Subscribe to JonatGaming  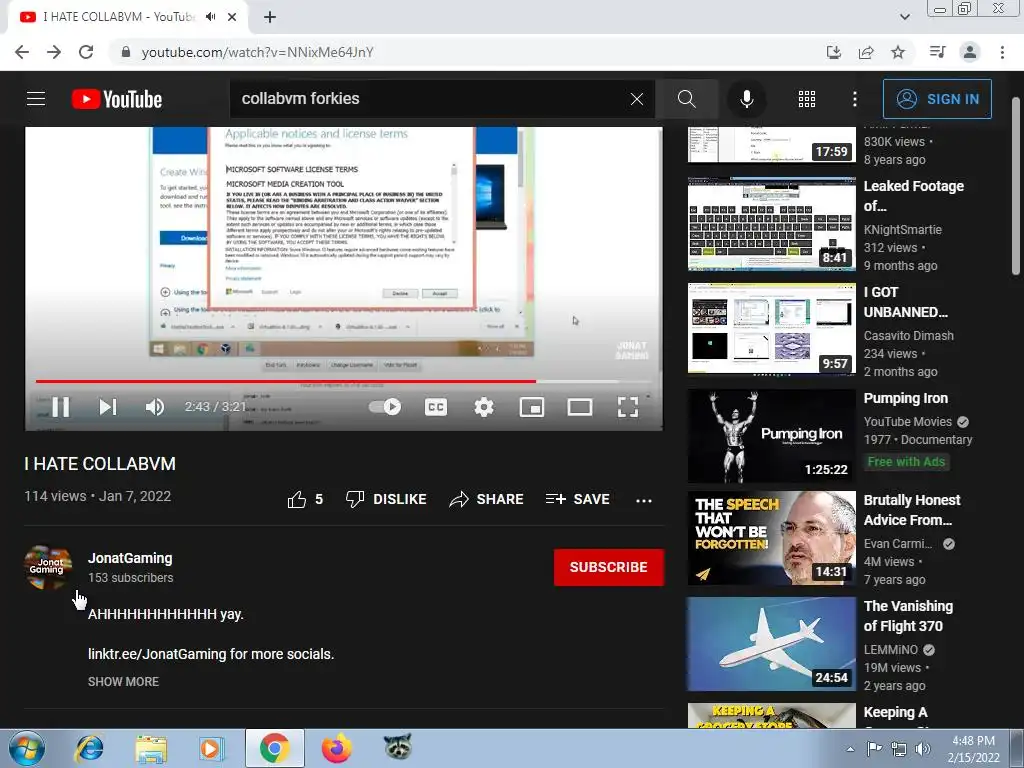pyautogui.click(x=609, y=567)
